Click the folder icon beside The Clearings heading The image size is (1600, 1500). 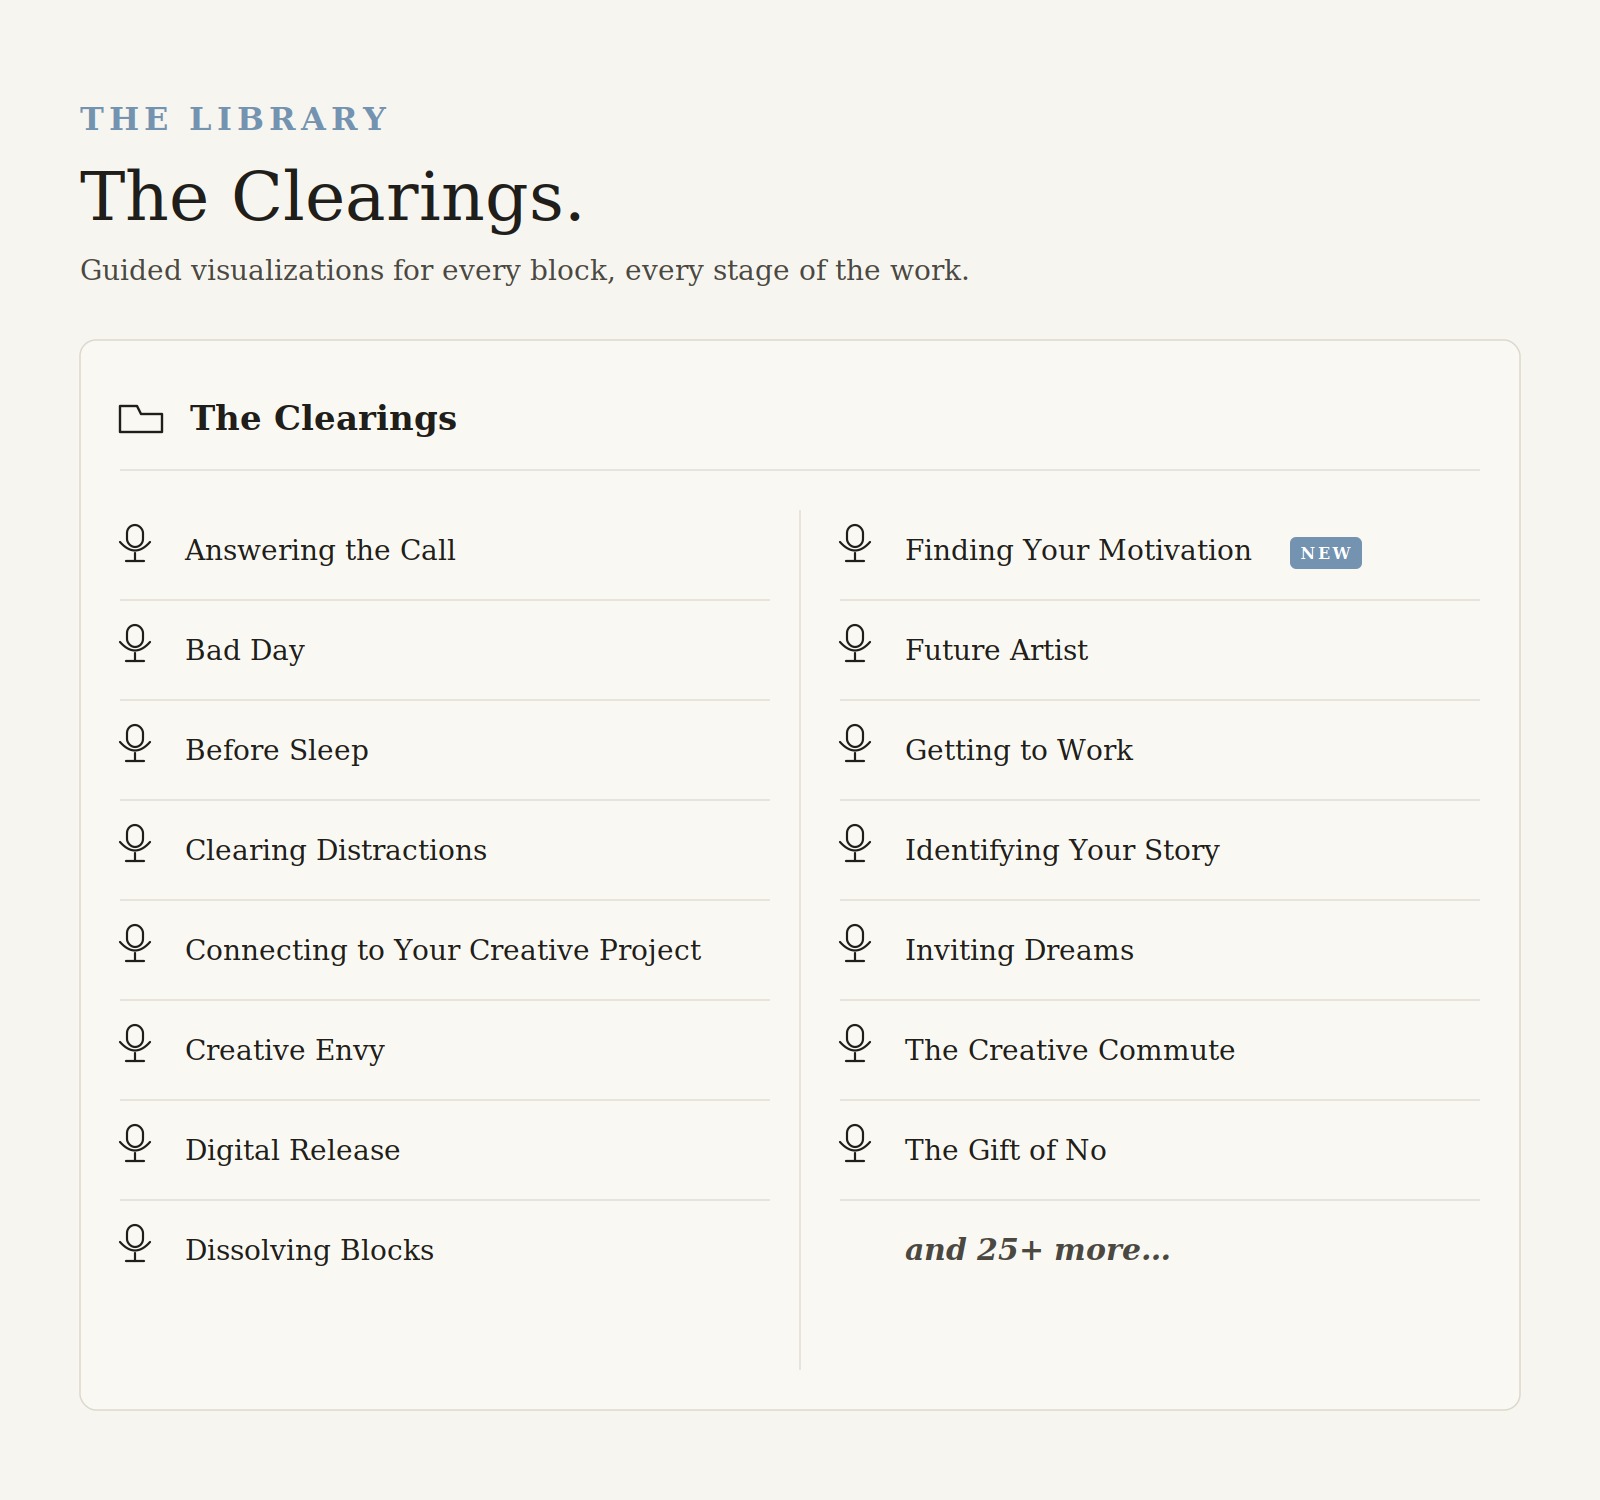141,419
